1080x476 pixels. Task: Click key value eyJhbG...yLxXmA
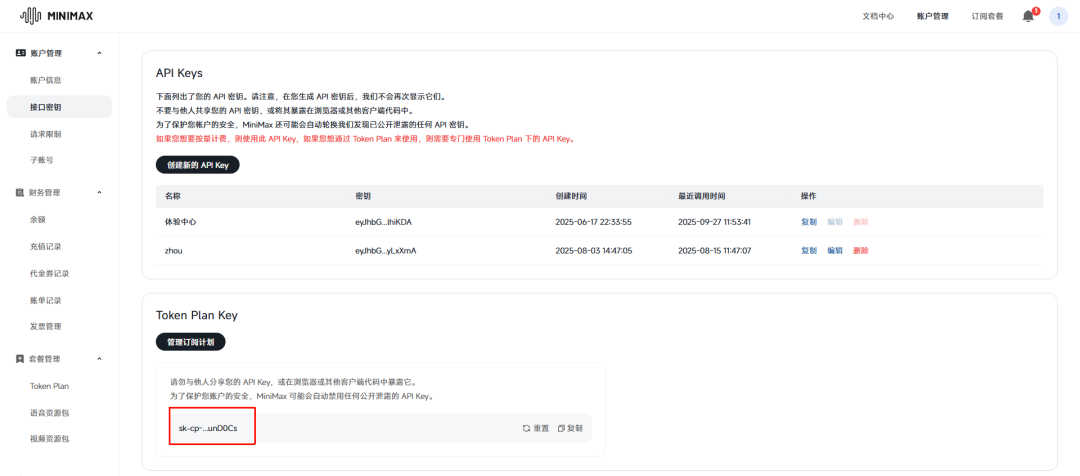coord(386,251)
